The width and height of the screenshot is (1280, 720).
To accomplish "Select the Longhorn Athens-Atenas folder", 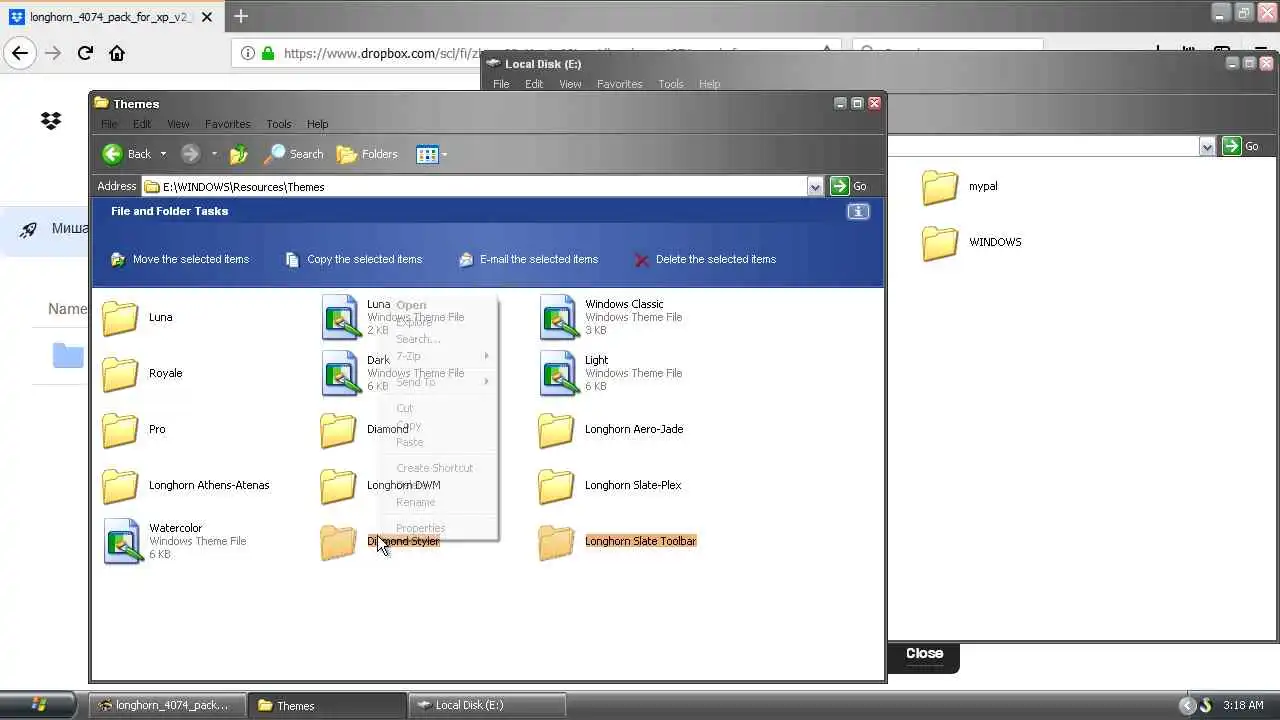I will tap(186, 485).
